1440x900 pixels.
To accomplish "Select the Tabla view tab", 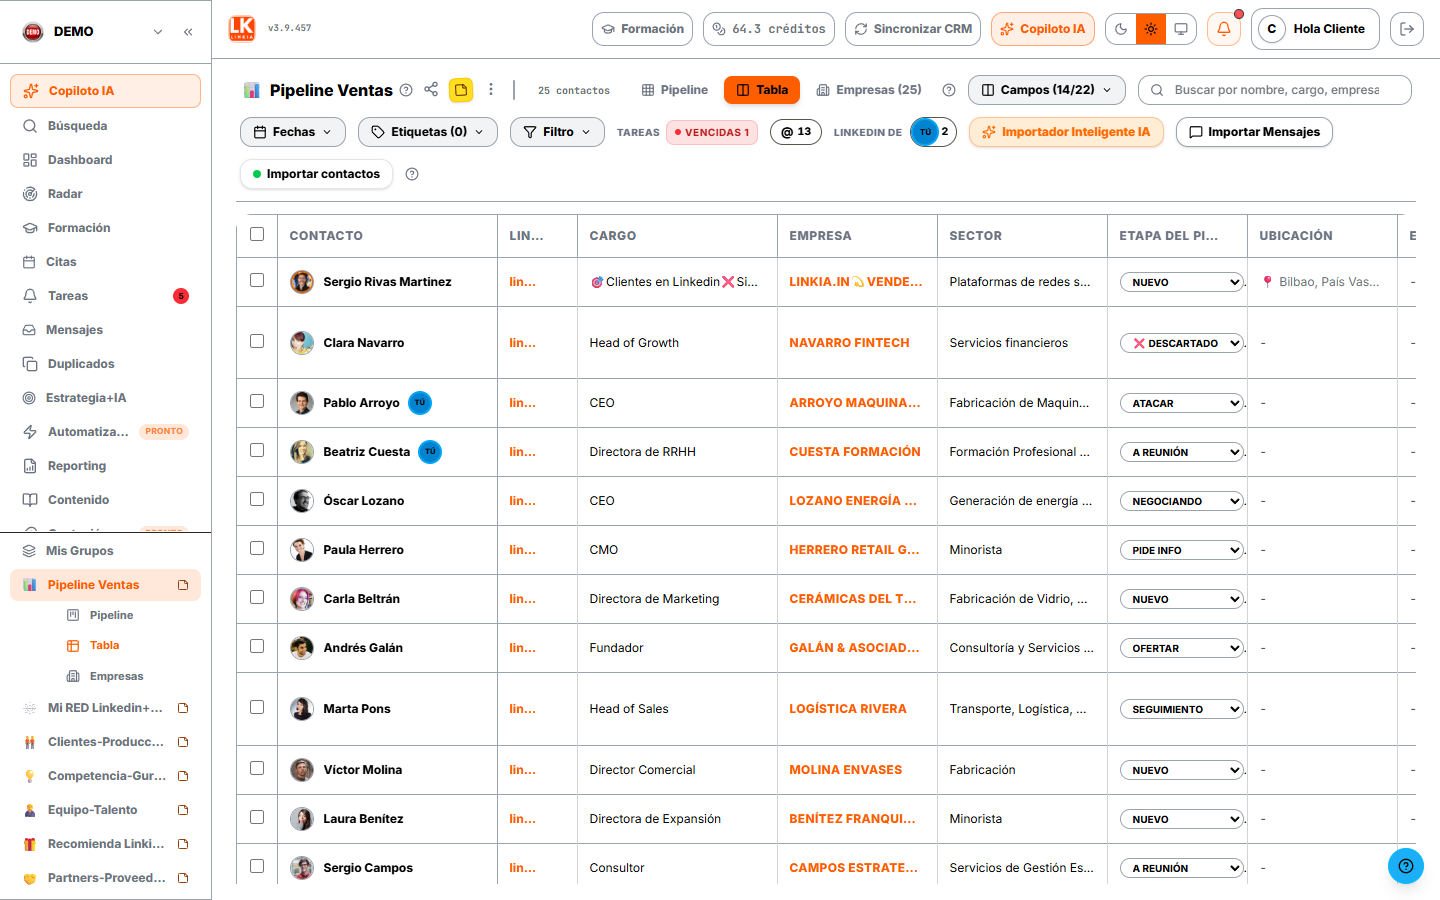I will click(x=762, y=90).
